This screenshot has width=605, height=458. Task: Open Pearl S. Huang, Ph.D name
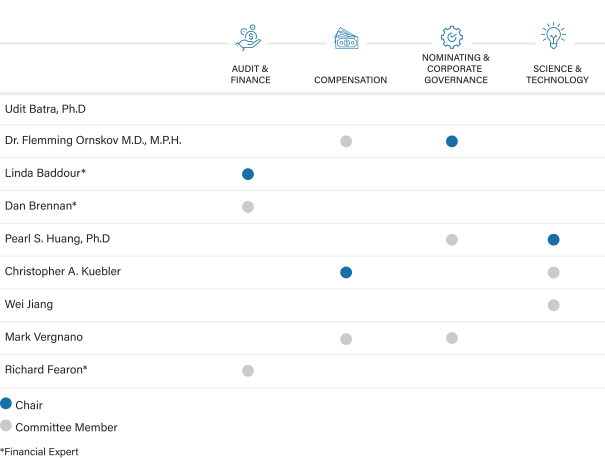(x=57, y=239)
